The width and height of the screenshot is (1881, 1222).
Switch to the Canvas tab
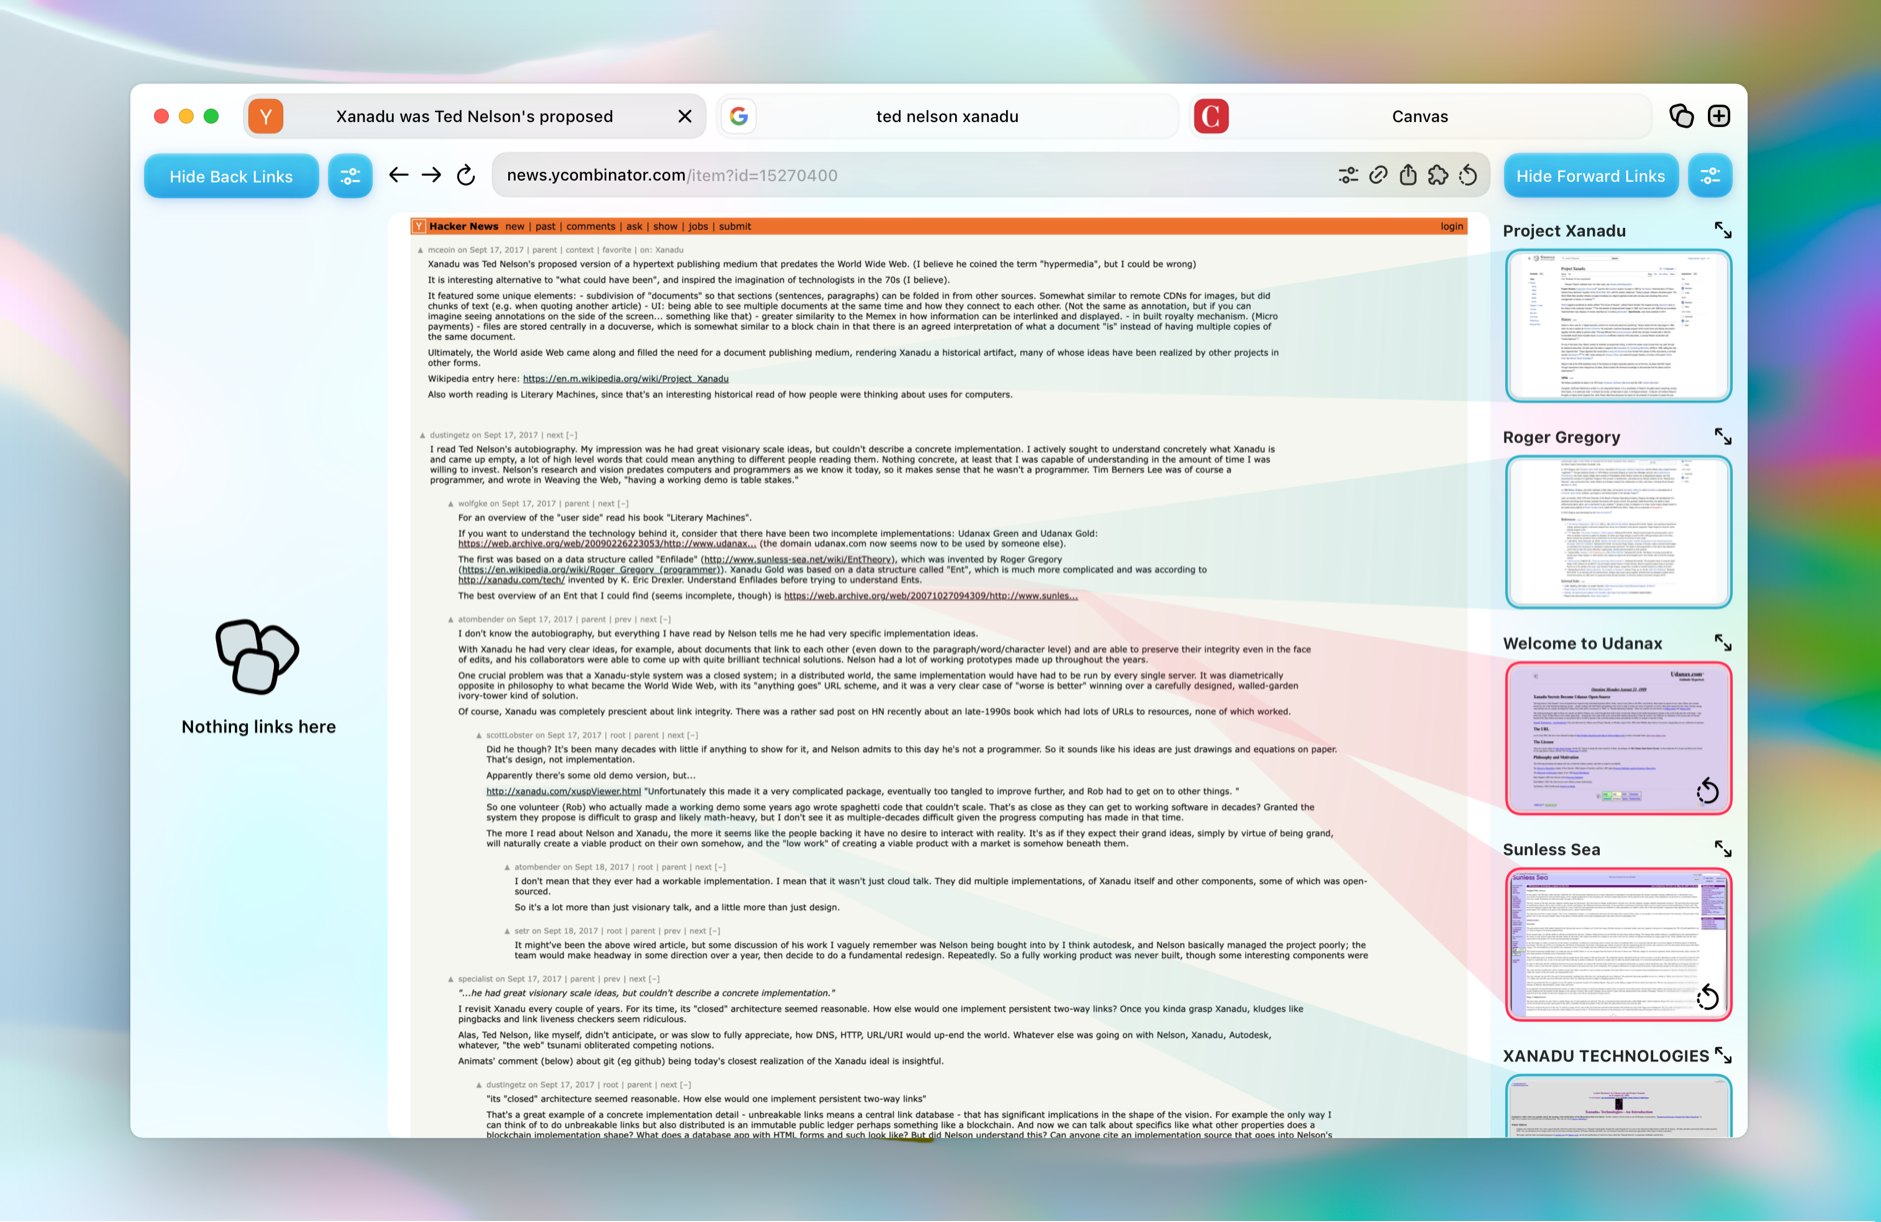tap(1419, 116)
